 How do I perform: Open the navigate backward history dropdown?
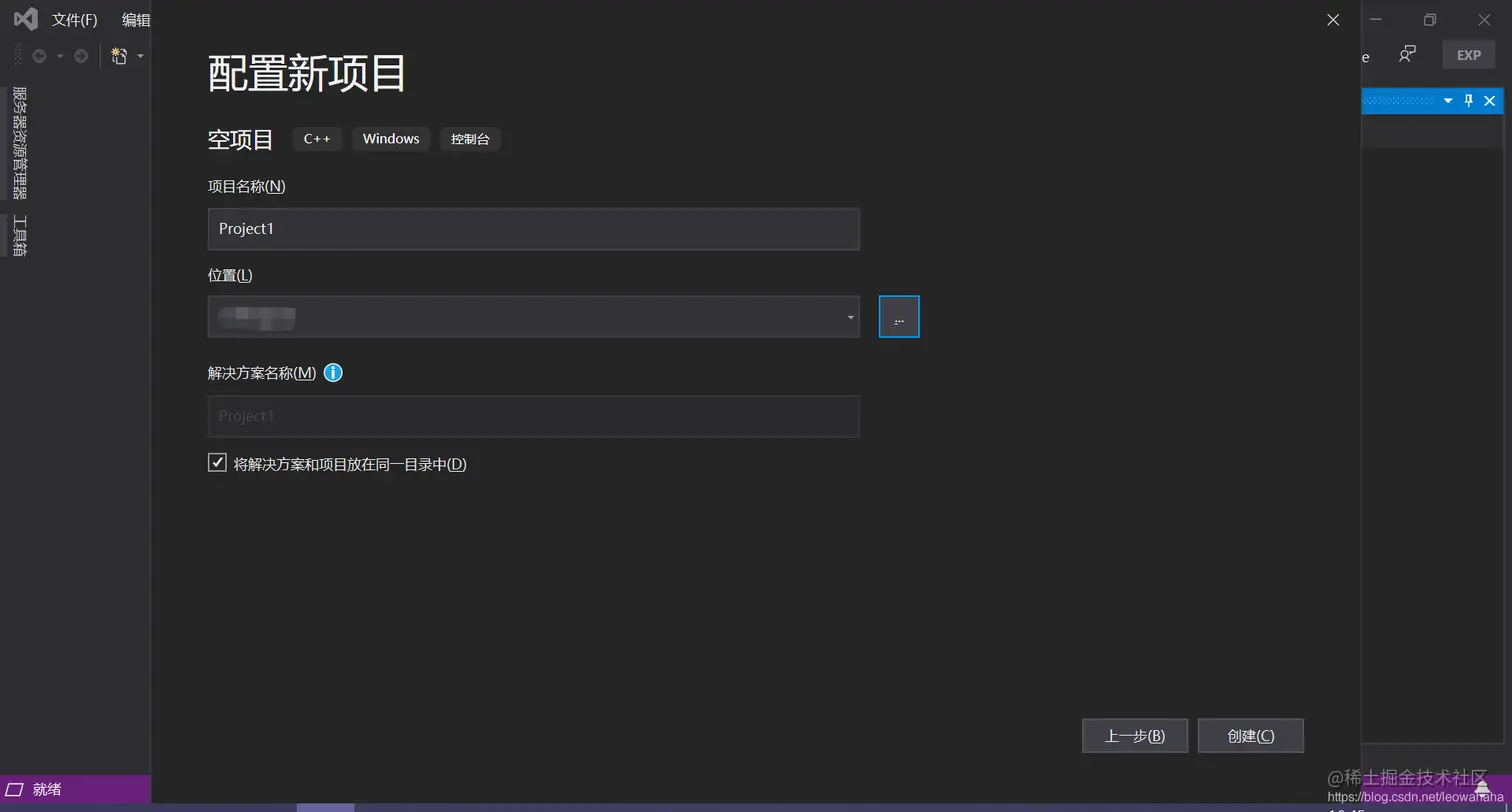pos(60,56)
